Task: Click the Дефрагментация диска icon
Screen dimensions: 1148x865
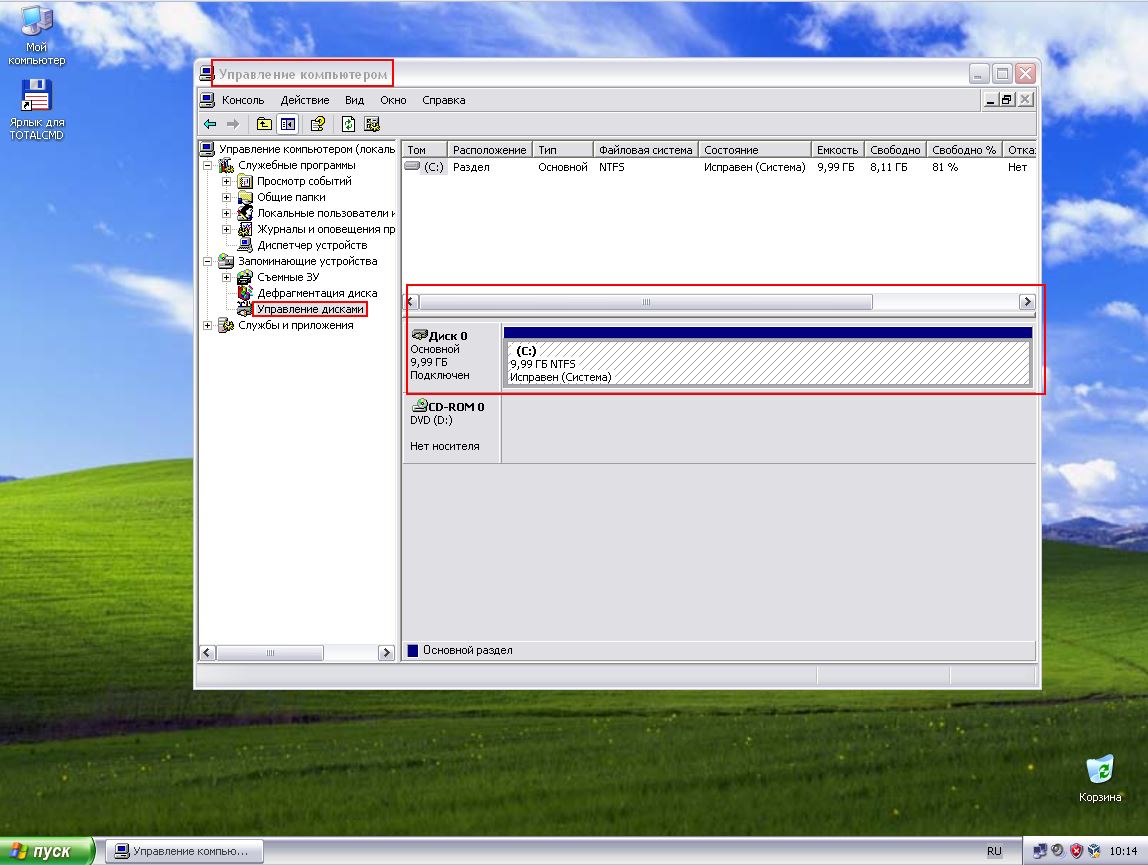Action: coord(245,293)
